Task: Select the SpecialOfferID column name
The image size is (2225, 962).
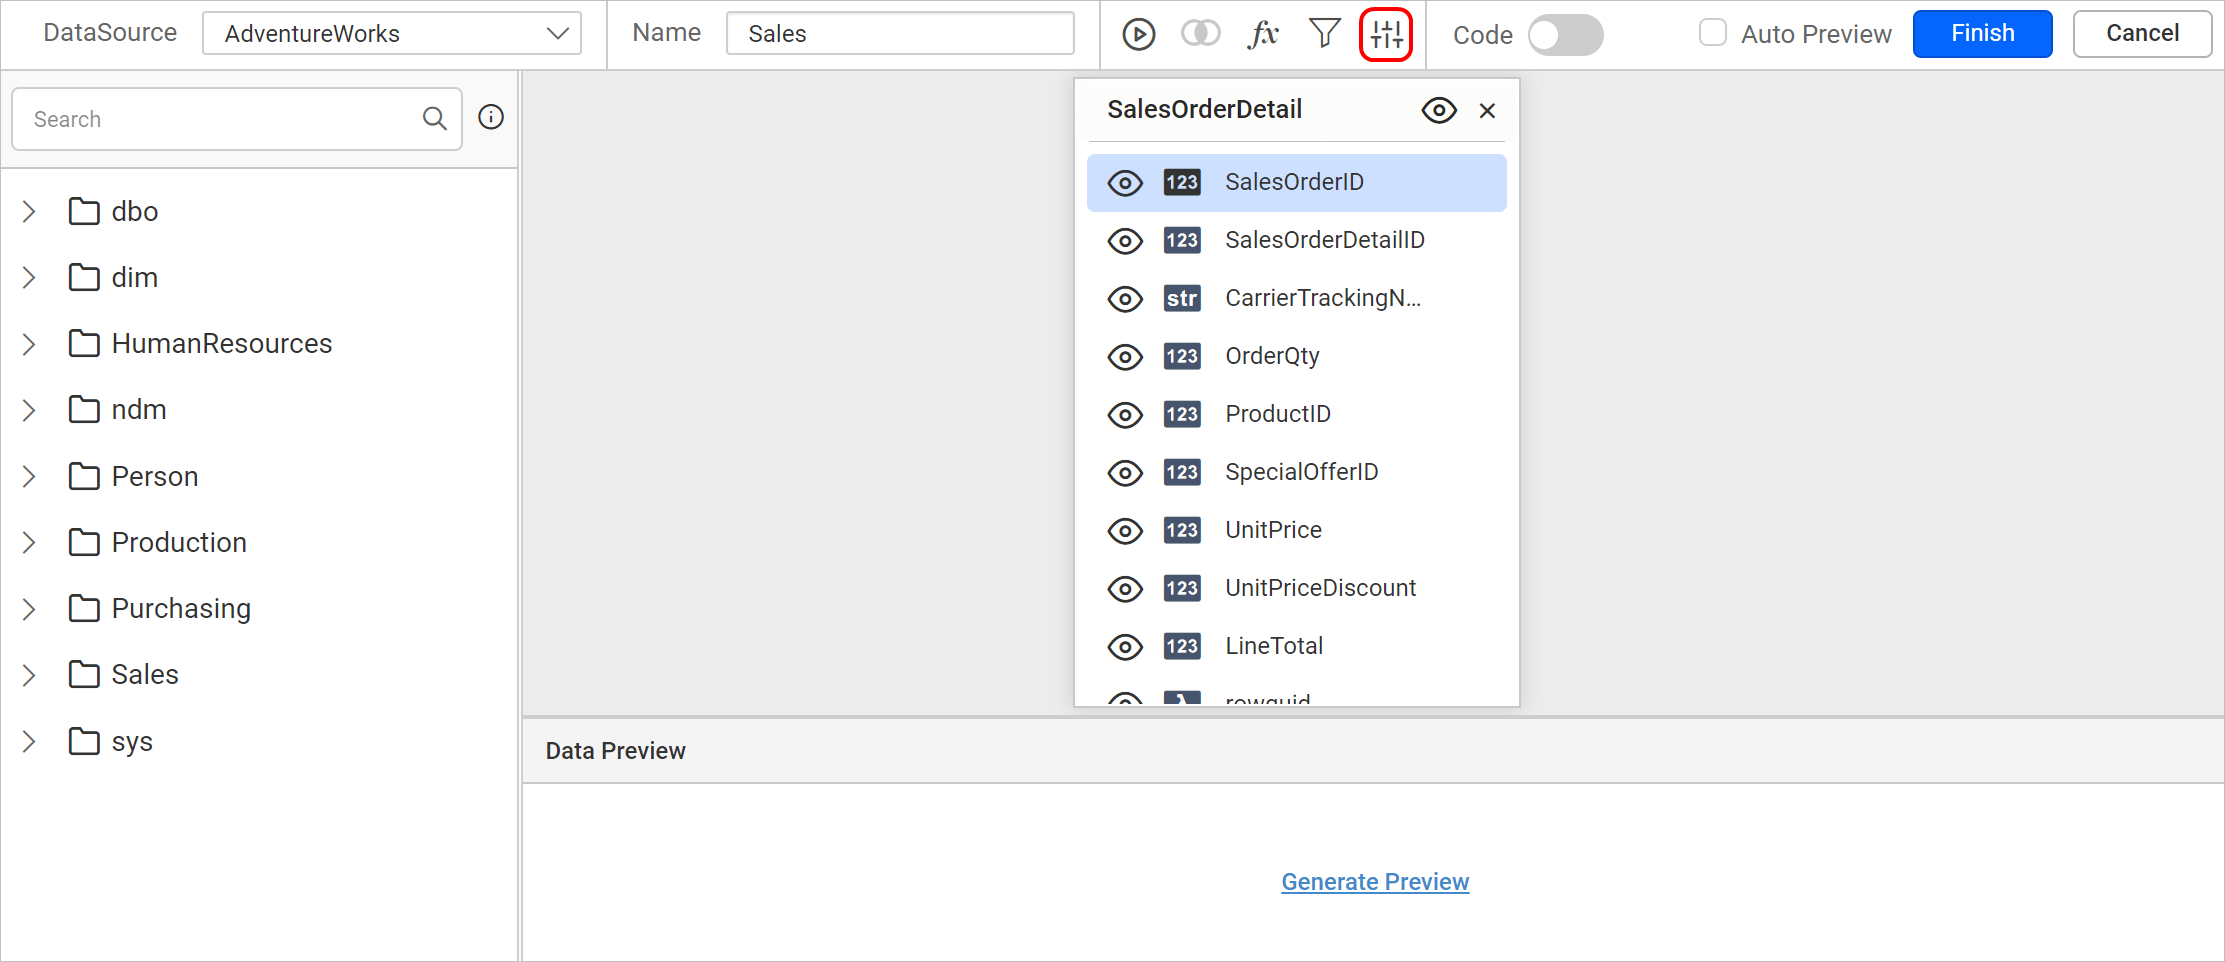Action: (1302, 472)
